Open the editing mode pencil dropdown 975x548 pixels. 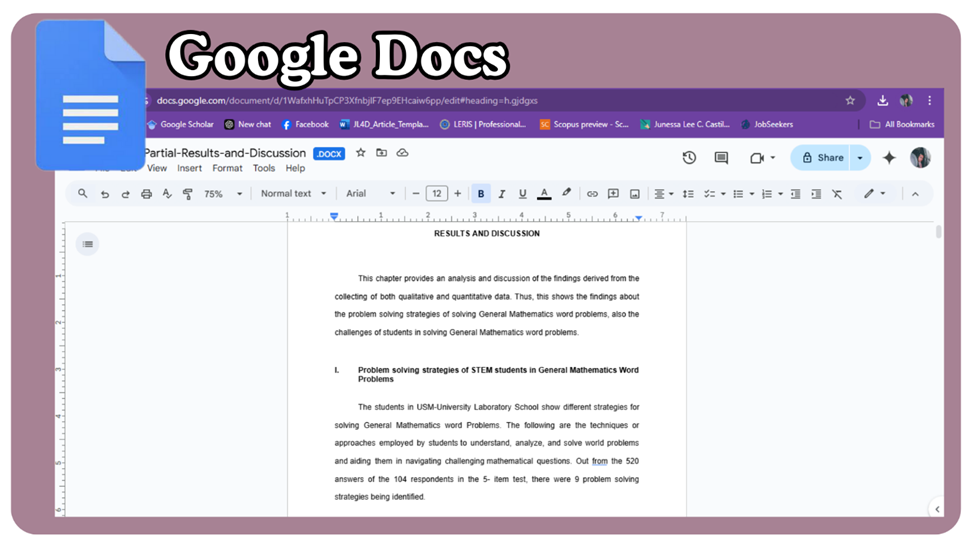874,193
